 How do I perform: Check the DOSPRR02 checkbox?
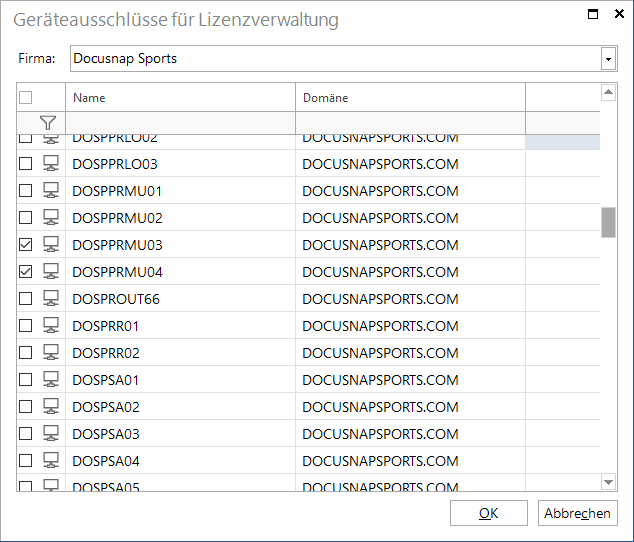pyautogui.click(x=25, y=352)
